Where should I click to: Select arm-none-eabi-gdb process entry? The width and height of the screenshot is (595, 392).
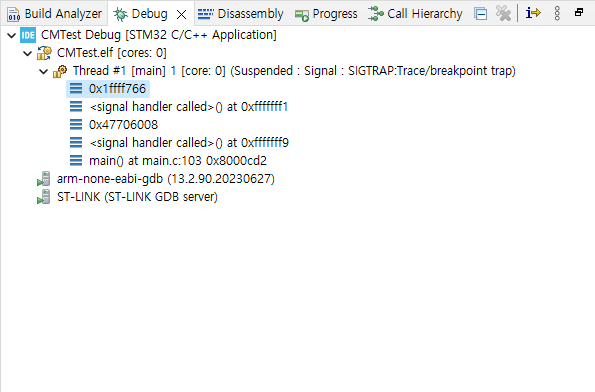[166, 179]
